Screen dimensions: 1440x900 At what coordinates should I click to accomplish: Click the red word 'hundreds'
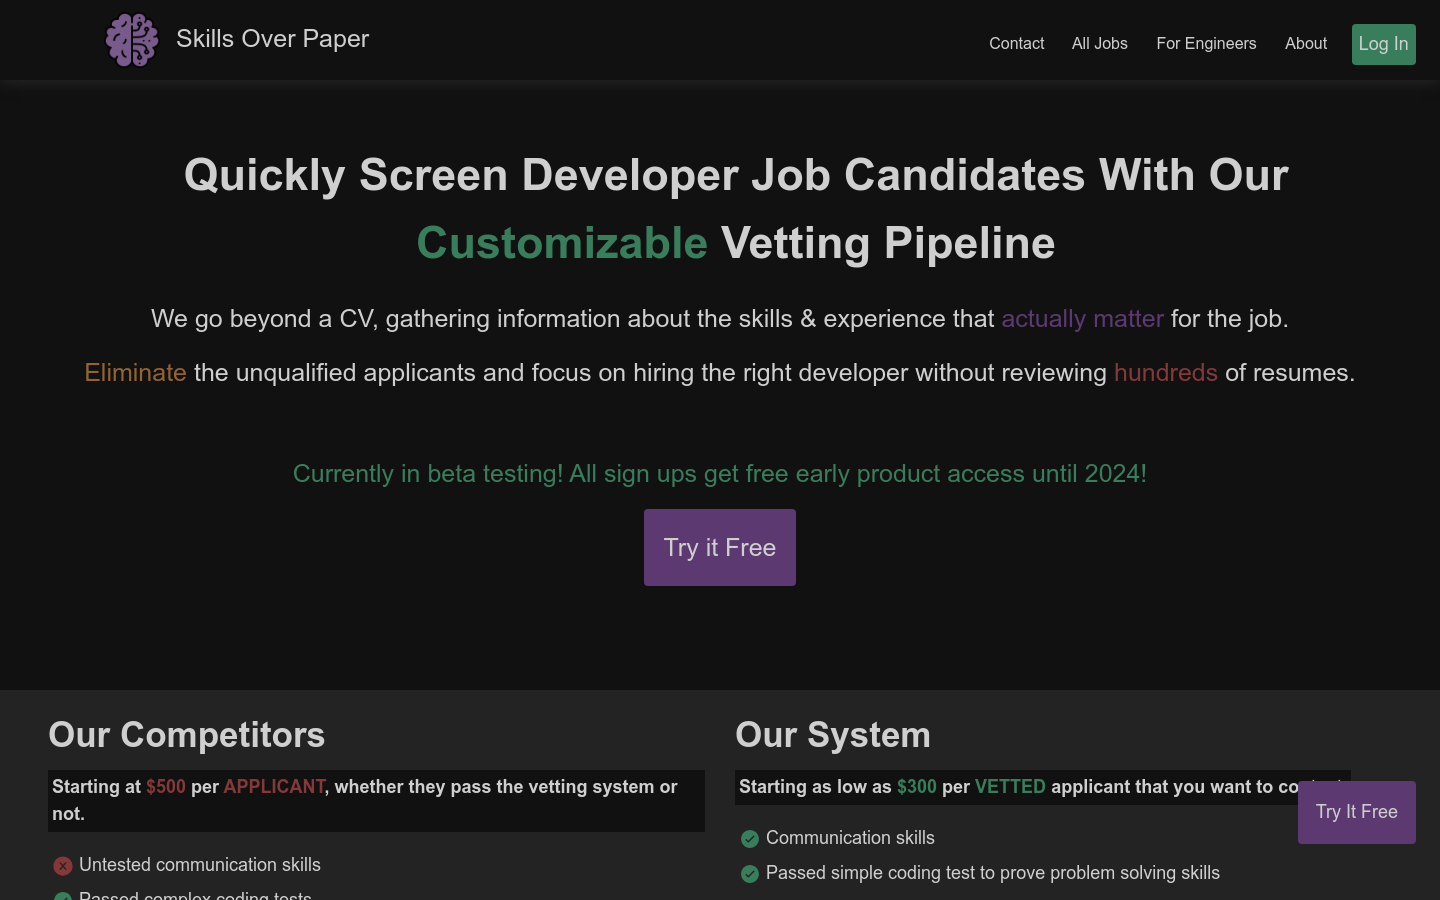1165,373
